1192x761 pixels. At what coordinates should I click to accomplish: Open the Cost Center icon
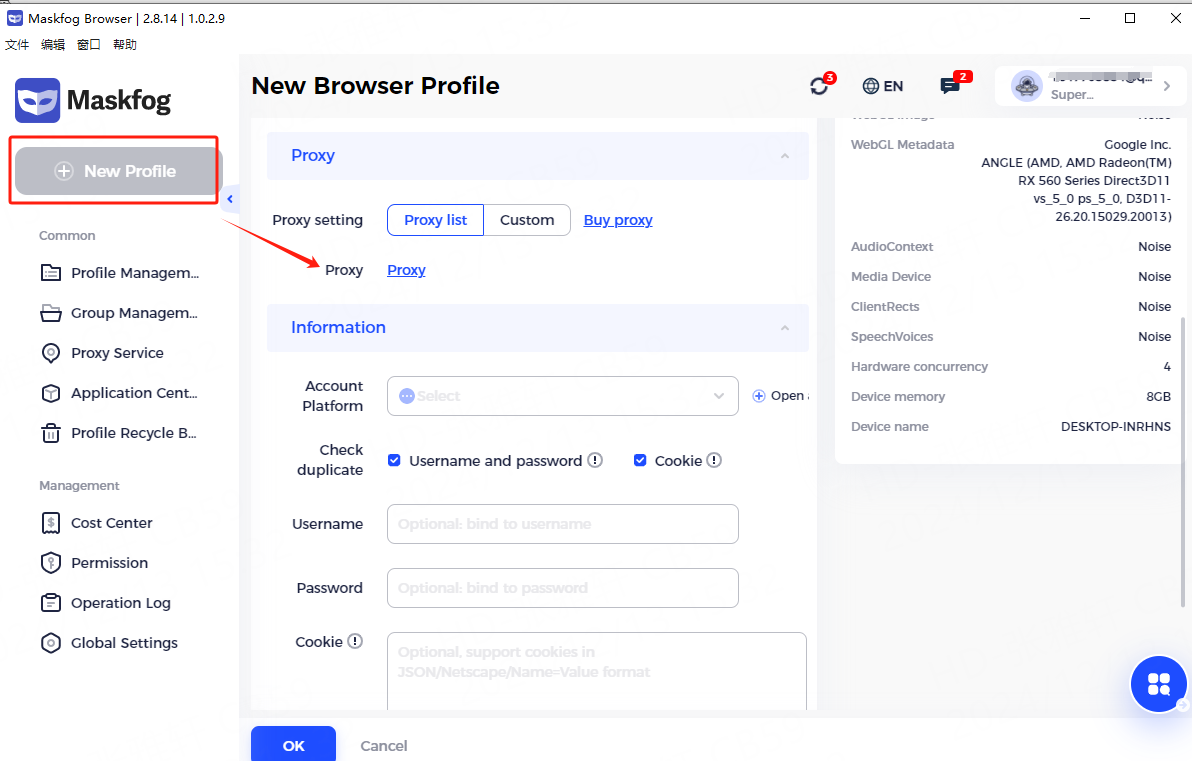pyautogui.click(x=50, y=523)
